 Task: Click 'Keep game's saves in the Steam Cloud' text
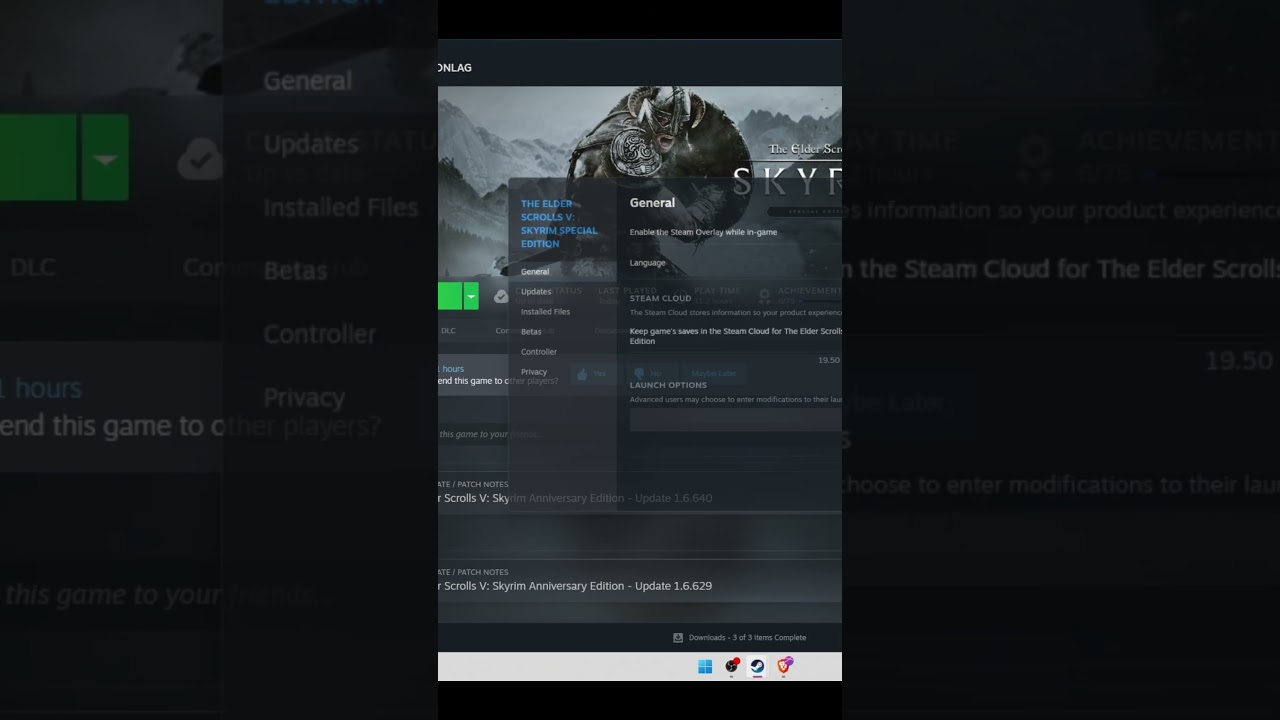pos(735,336)
